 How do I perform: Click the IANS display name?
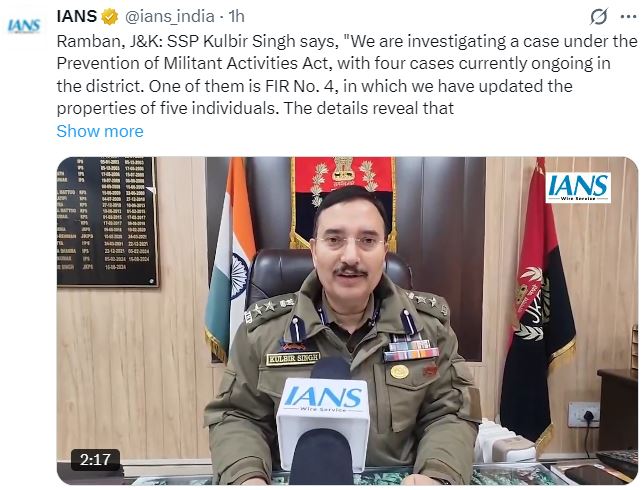click(77, 17)
